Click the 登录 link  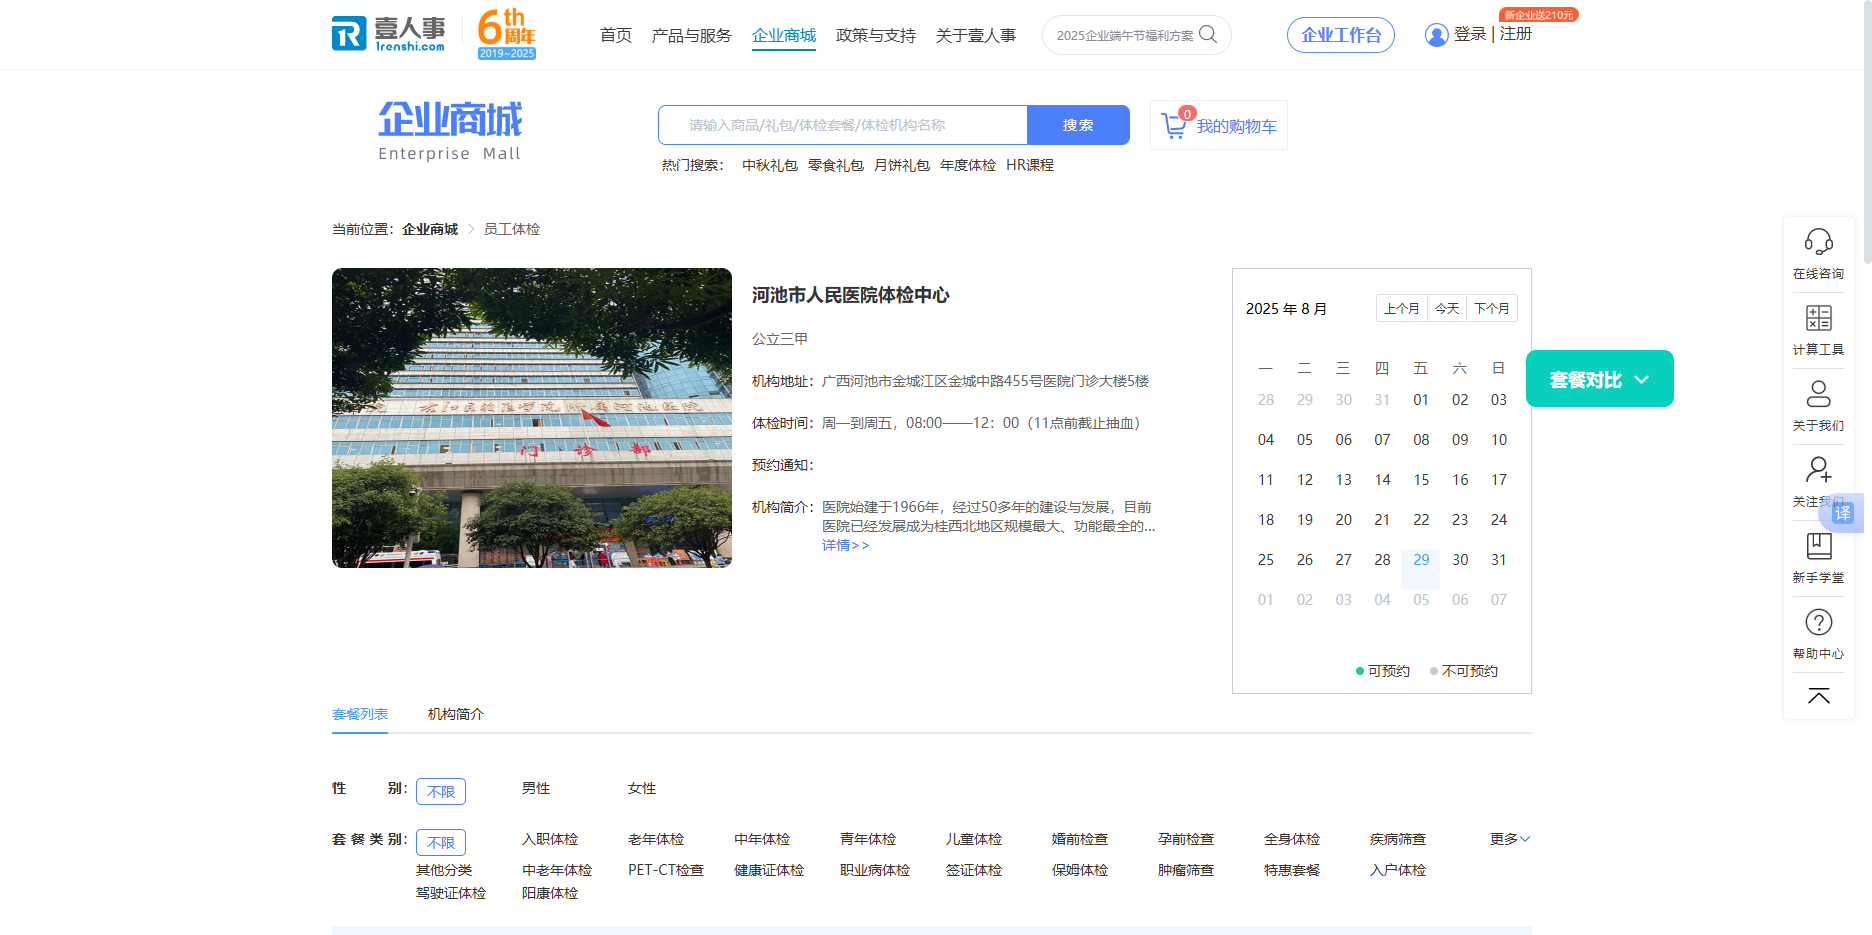[x=1470, y=34]
